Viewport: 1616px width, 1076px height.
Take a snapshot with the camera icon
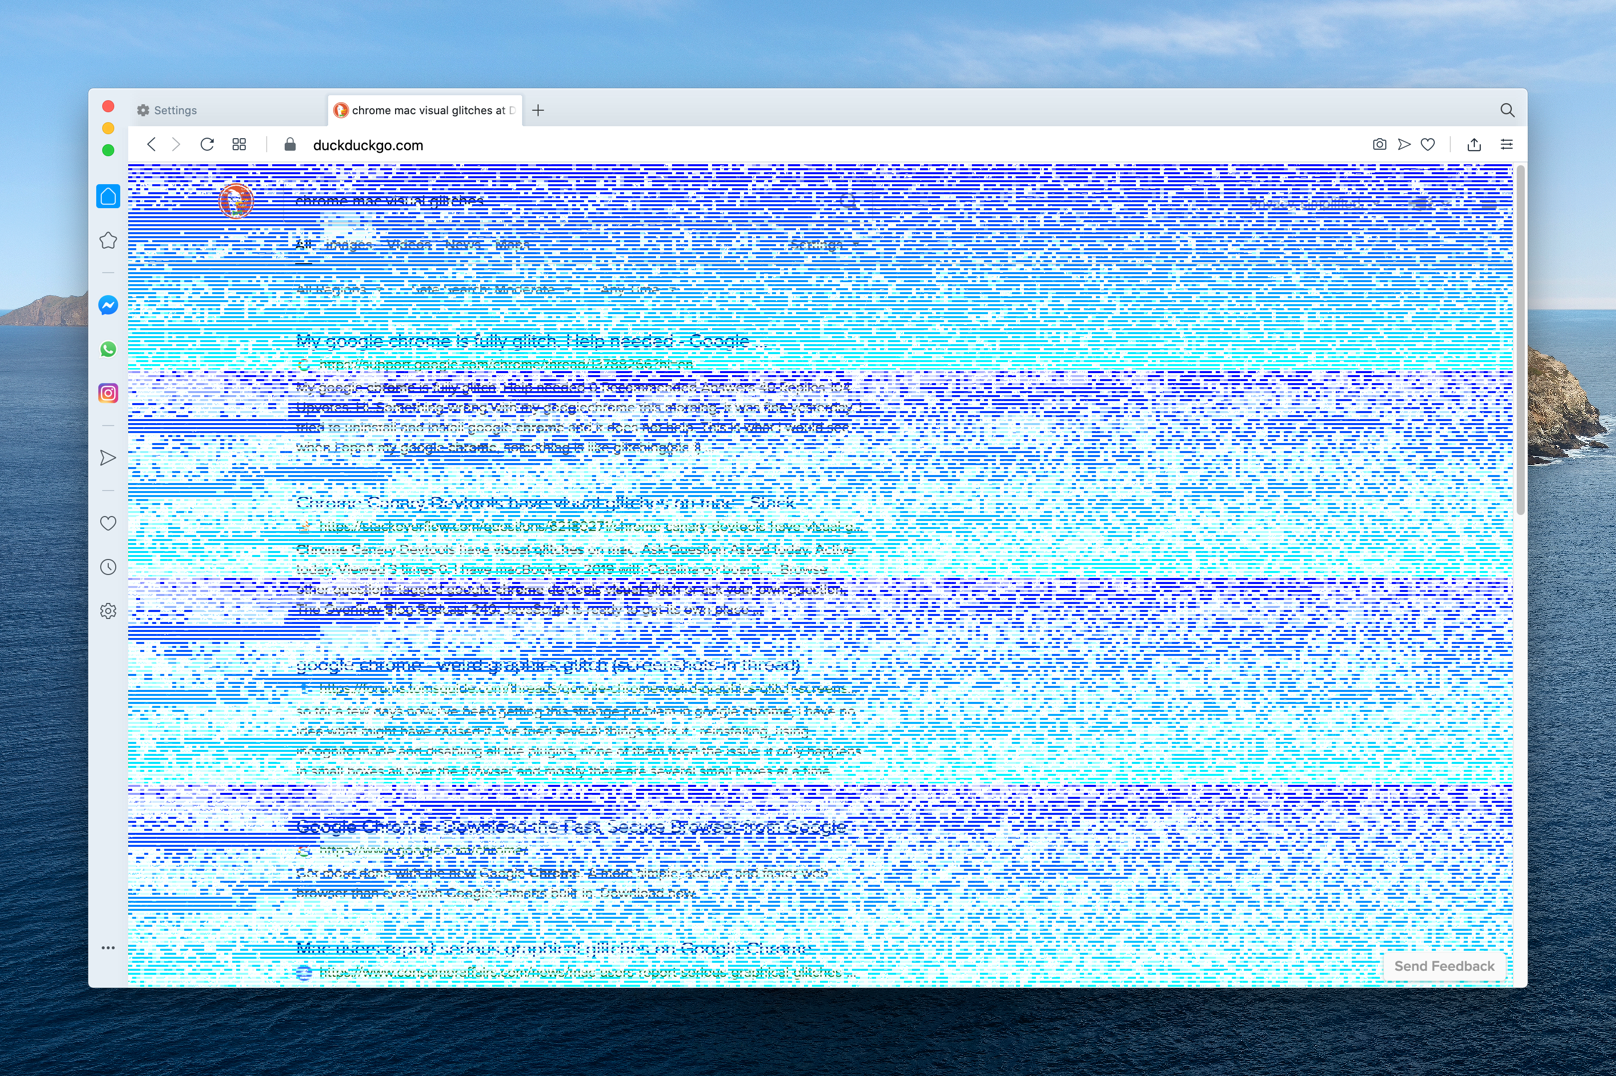point(1379,144)
